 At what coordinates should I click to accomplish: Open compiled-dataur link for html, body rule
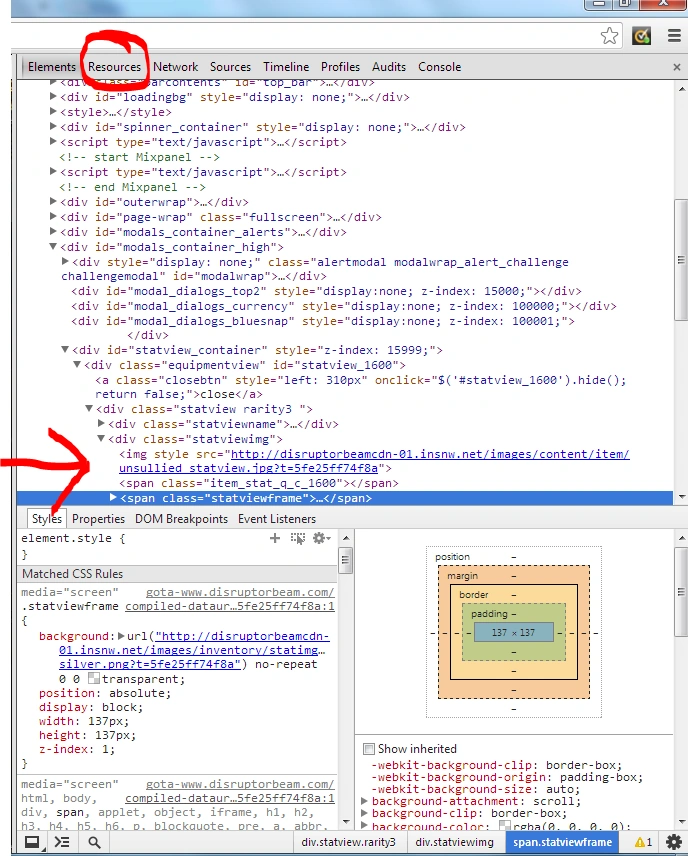pos(230,798)
